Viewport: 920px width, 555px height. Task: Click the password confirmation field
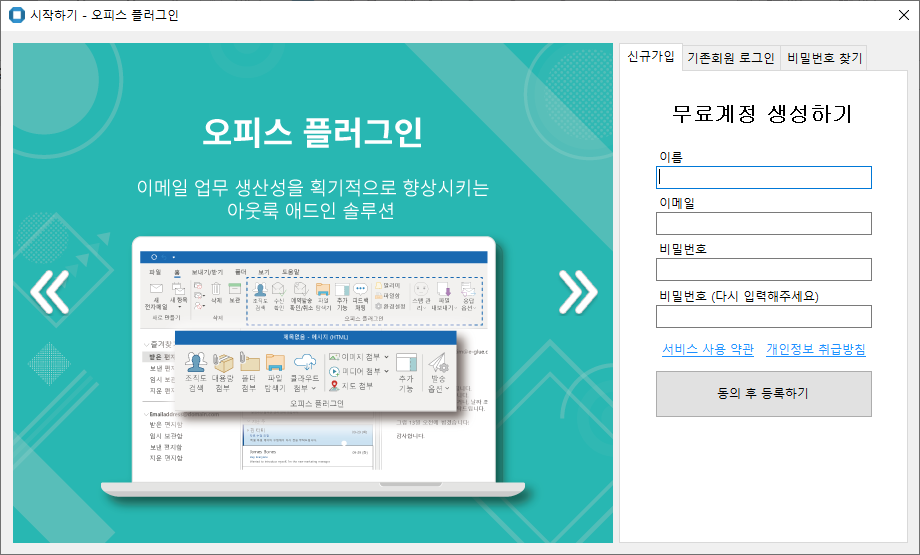(763, 316)
